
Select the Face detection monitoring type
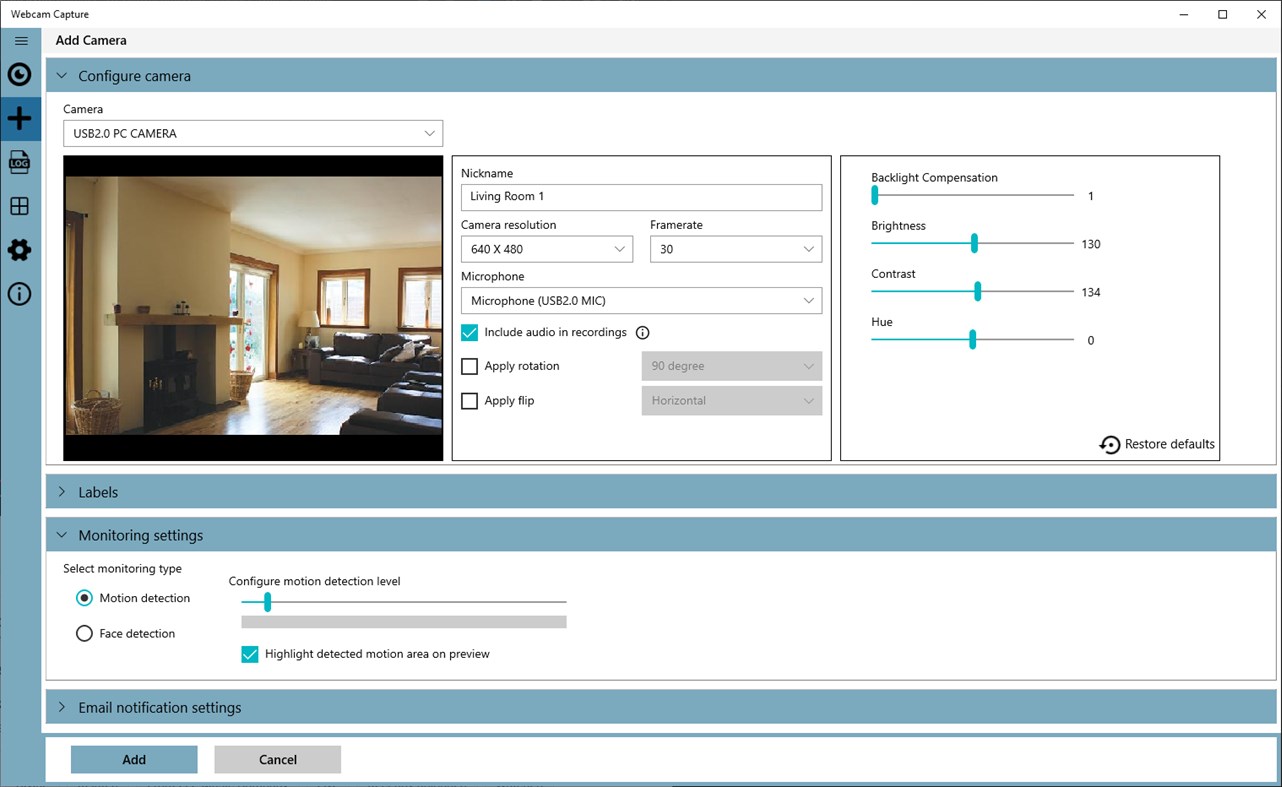[84, 633]
